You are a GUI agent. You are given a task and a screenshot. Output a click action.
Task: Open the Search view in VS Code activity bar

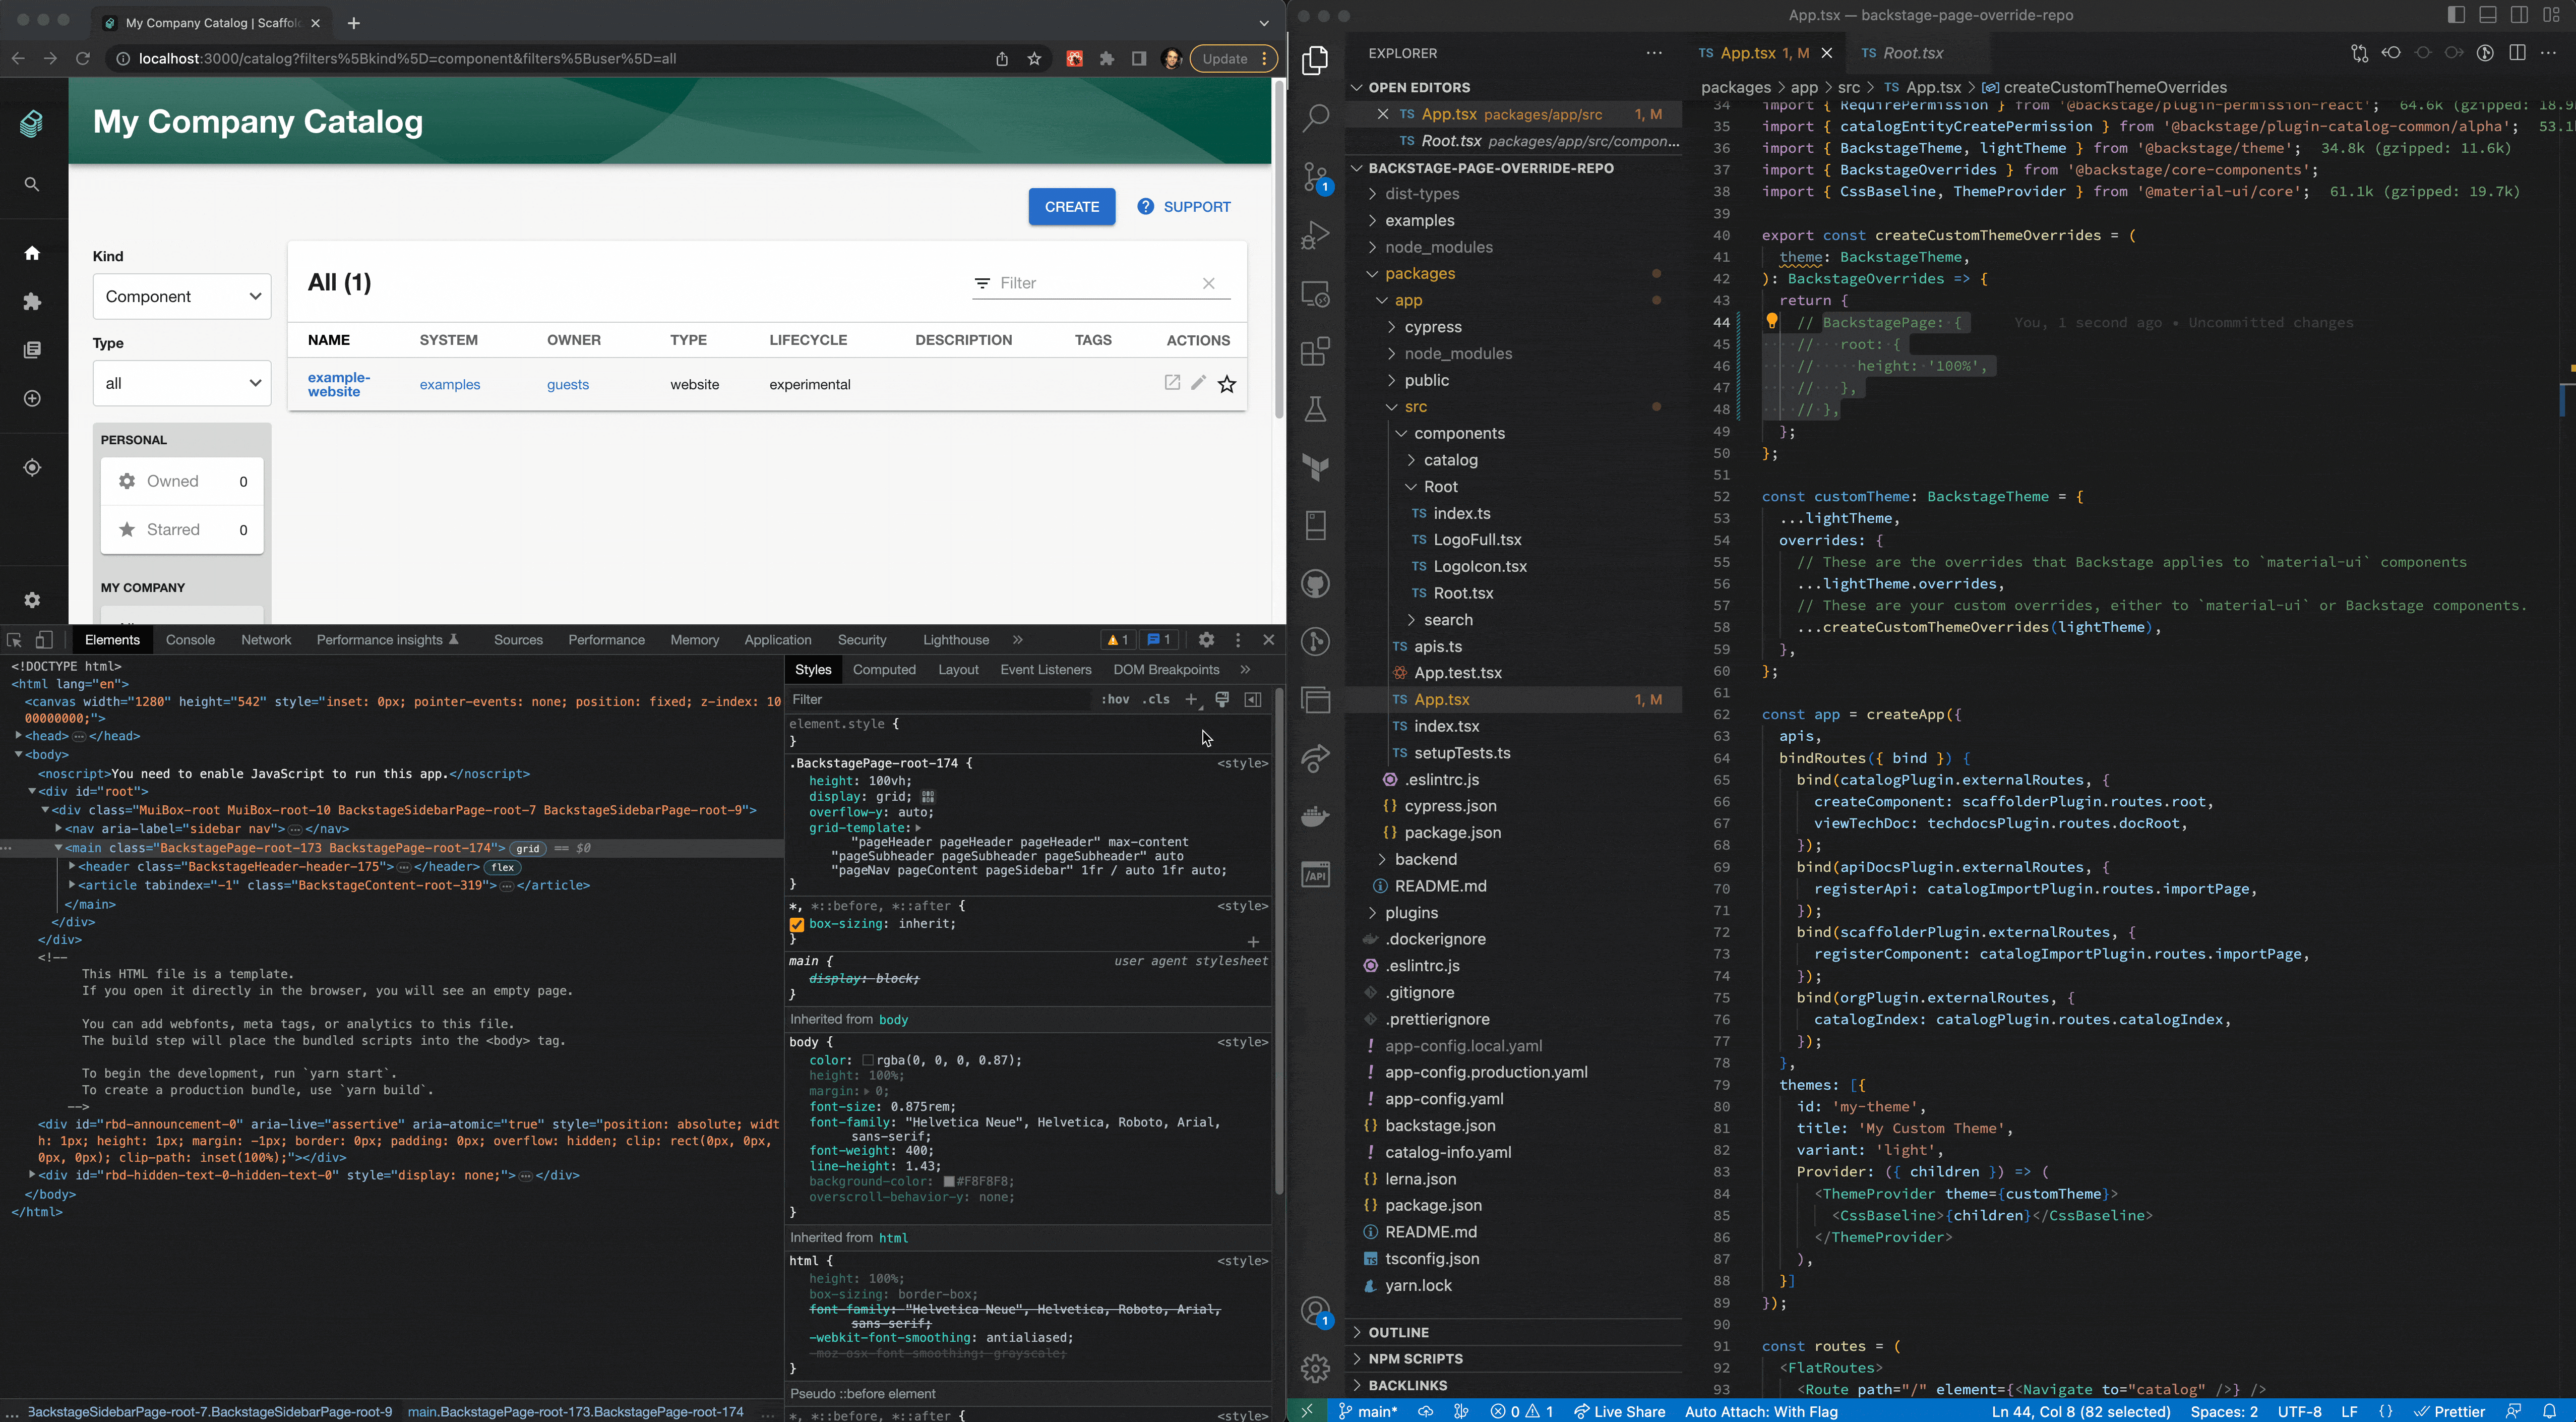pos(1317,119)
